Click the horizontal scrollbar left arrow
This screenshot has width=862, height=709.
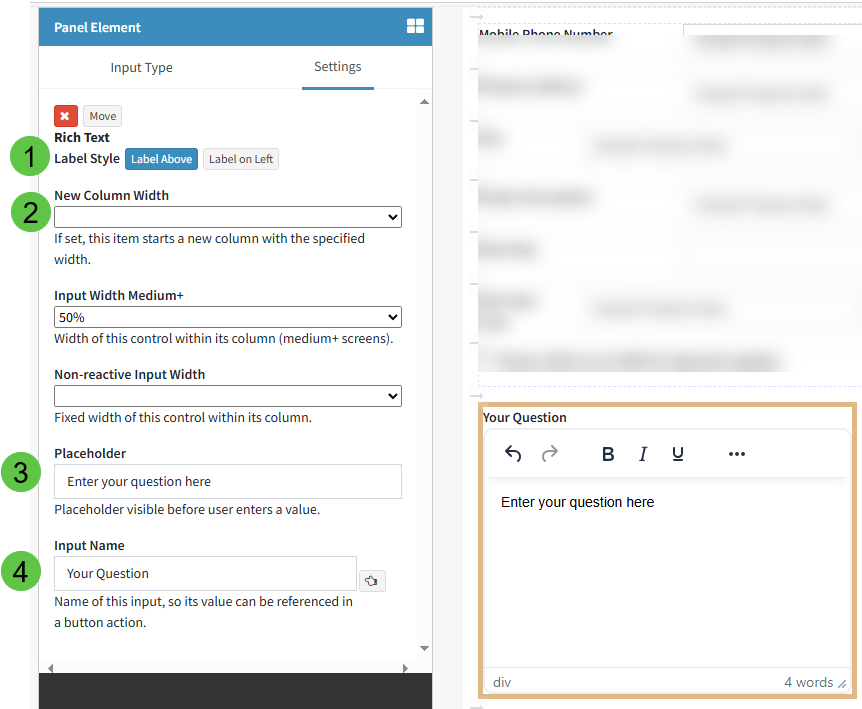tap(51, 668)
